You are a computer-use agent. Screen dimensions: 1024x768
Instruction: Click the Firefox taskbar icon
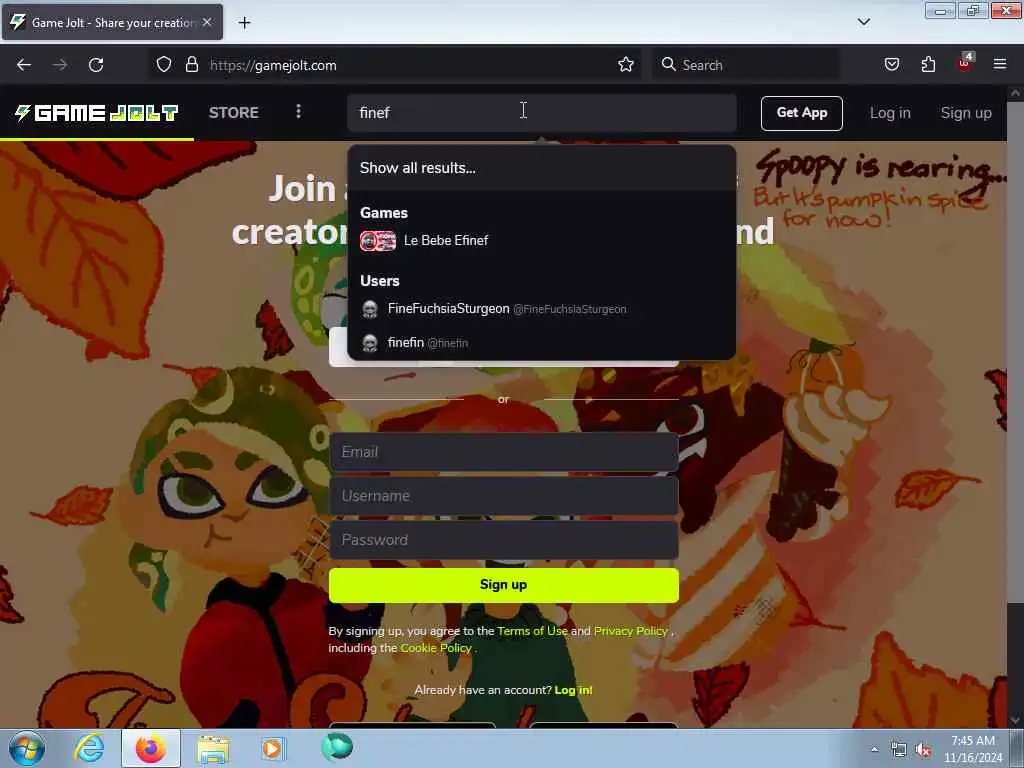click(x=151, y=748)
